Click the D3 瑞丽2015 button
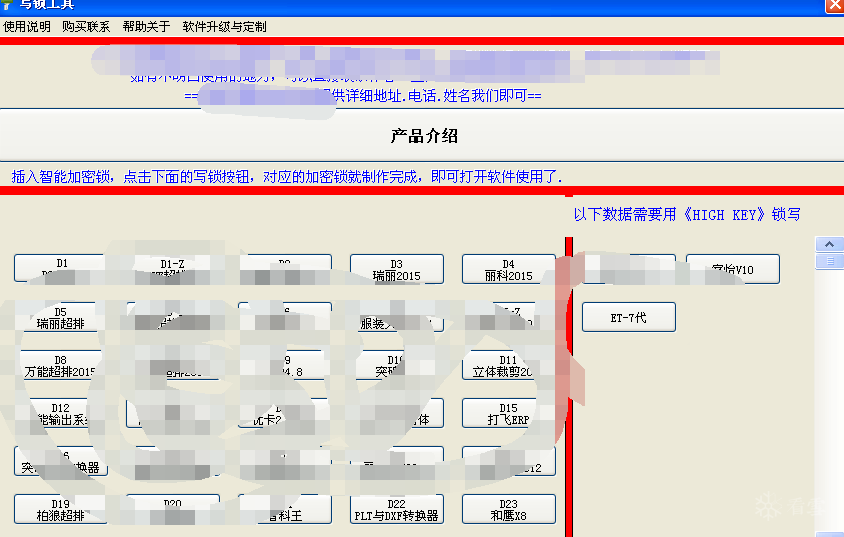 coord(397,269)
